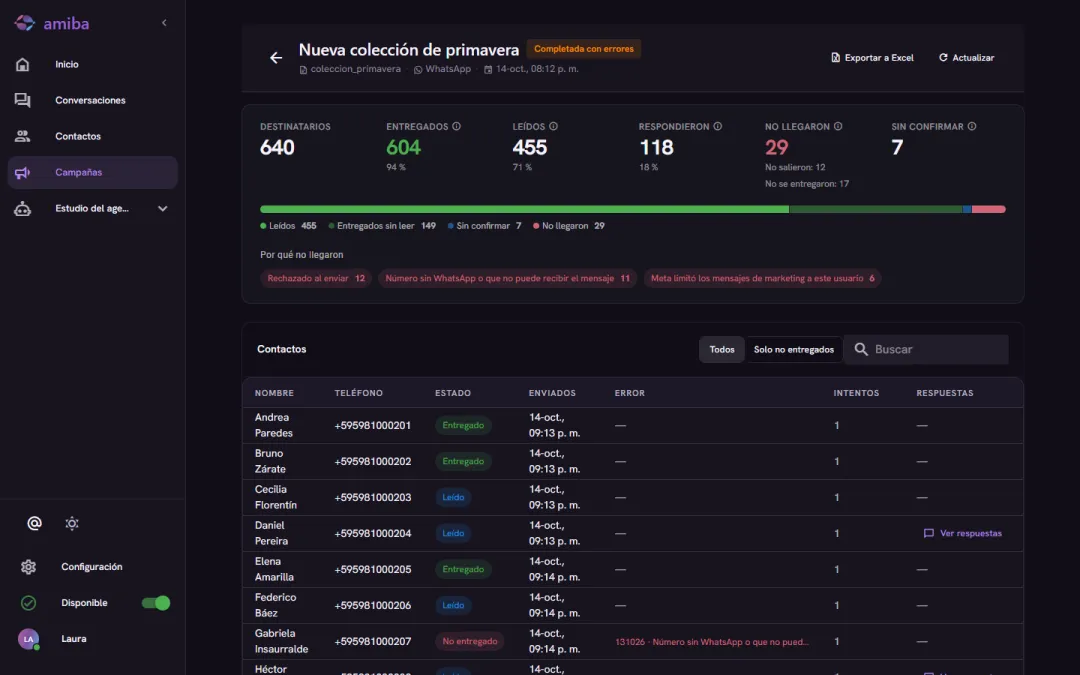The height and width of the screenshot is (675, 1080).
Task: Click the 131026 error text in Gabriela's row
Action: point(712,642)
